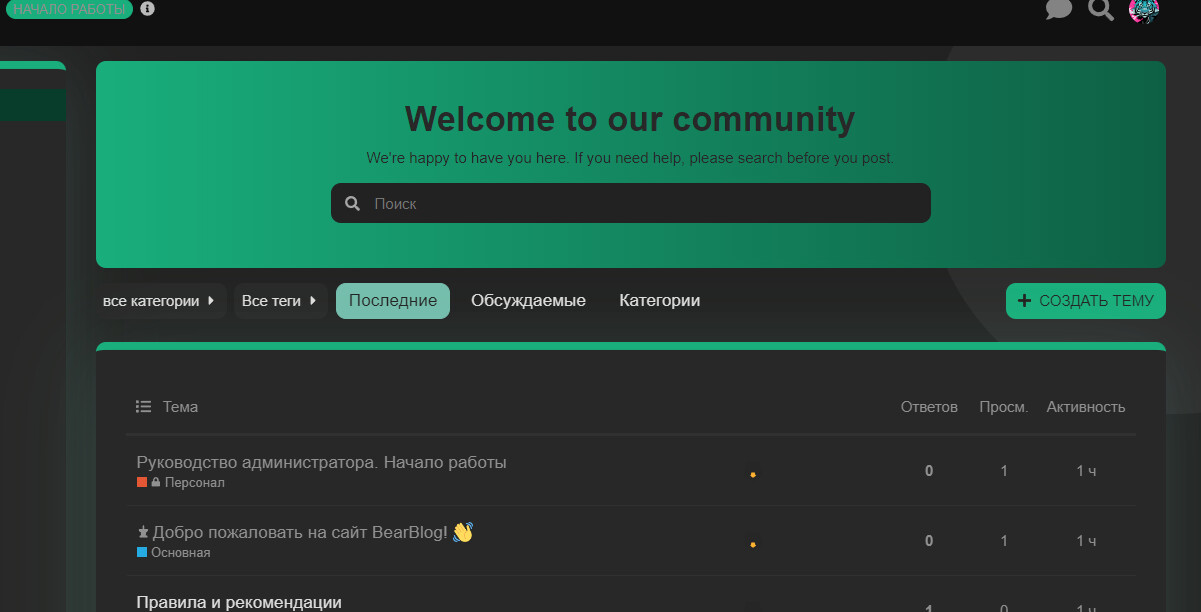The image size is (1201, 612).
Task: Focus the Поиск search input field
Action: 640,204
